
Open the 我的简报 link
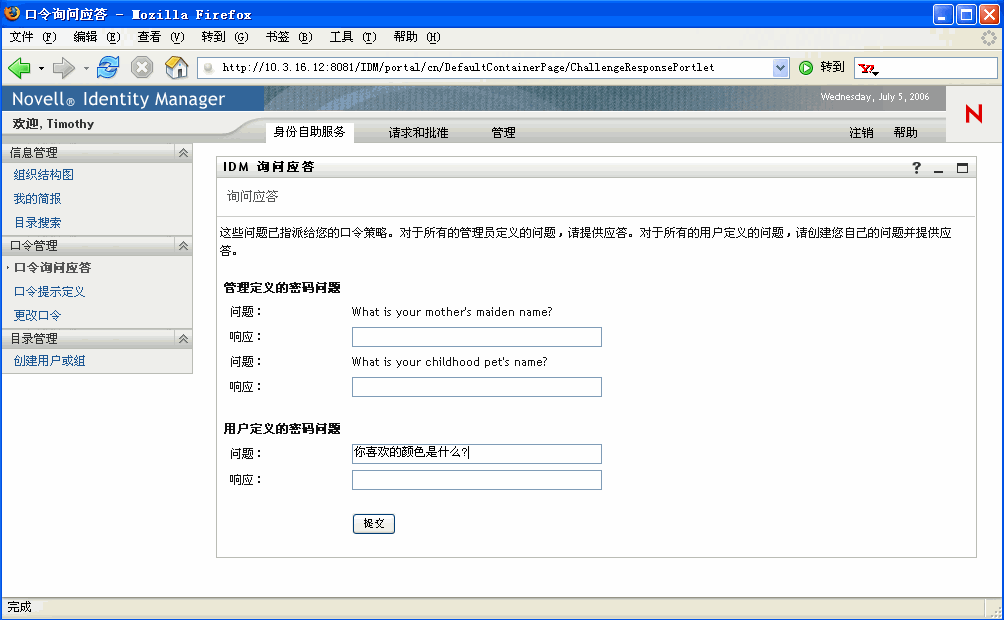(37, 199)
